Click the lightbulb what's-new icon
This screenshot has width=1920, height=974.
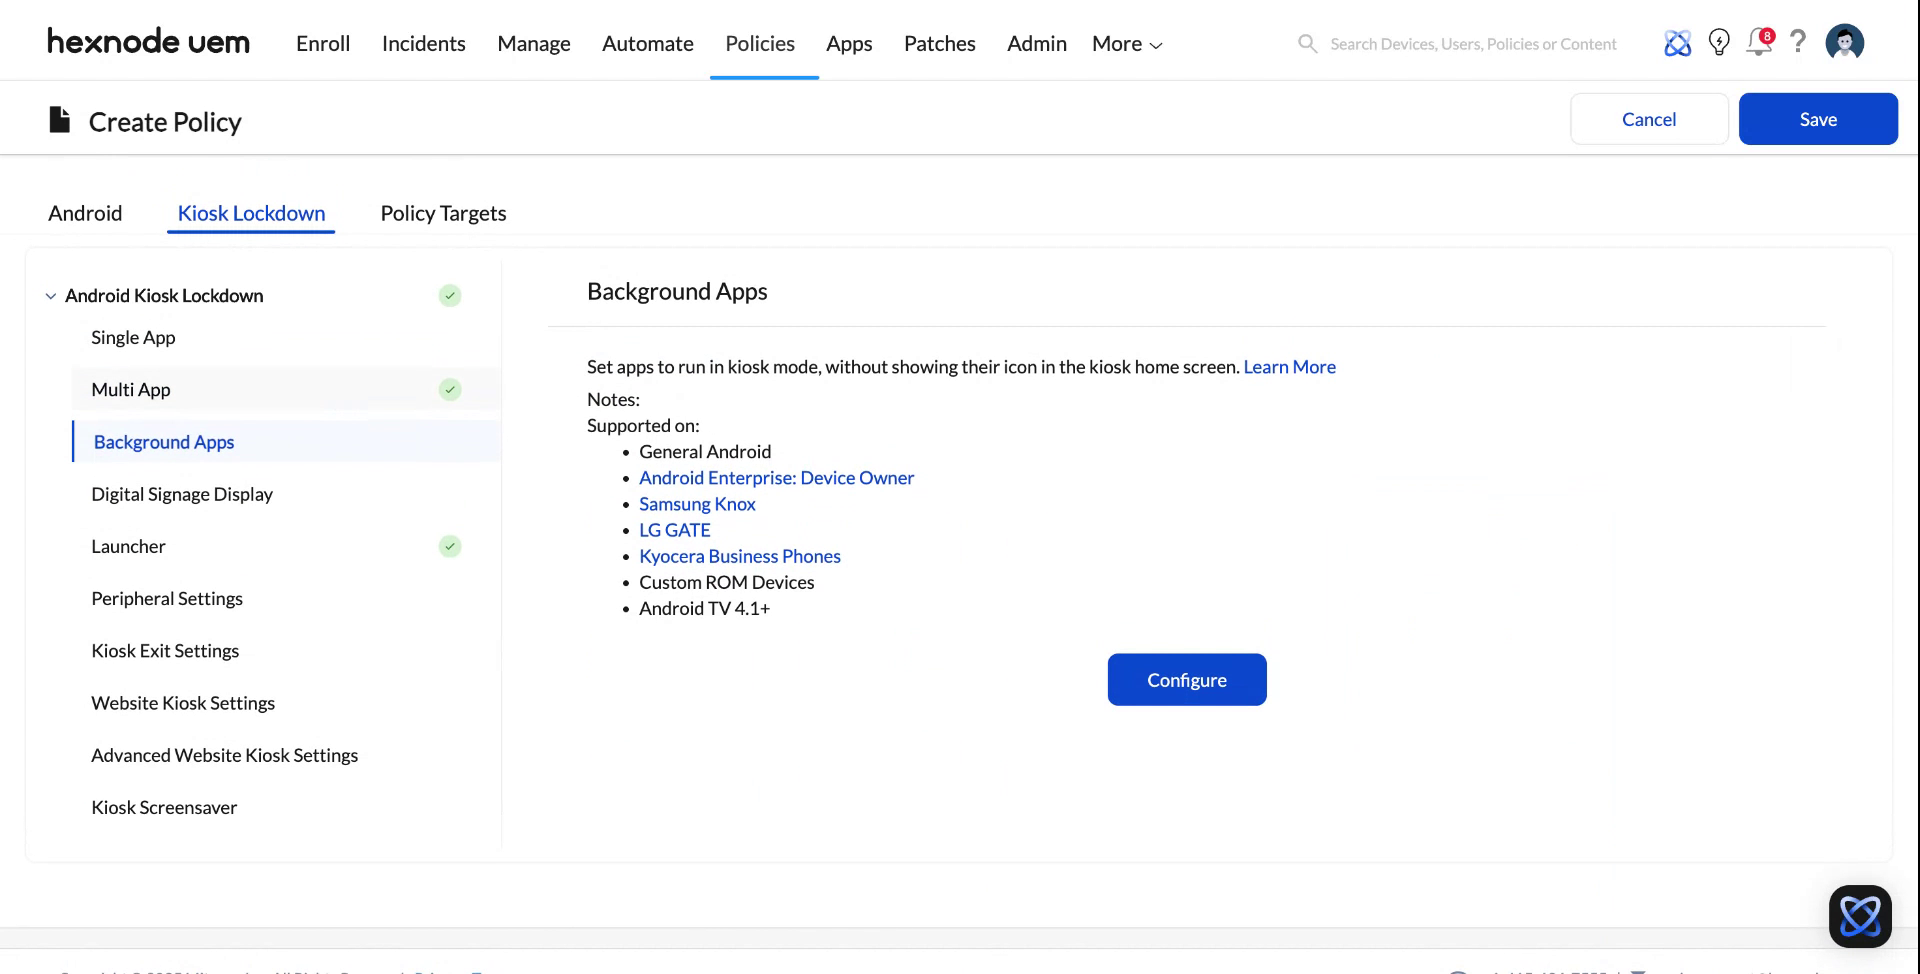1719,42
